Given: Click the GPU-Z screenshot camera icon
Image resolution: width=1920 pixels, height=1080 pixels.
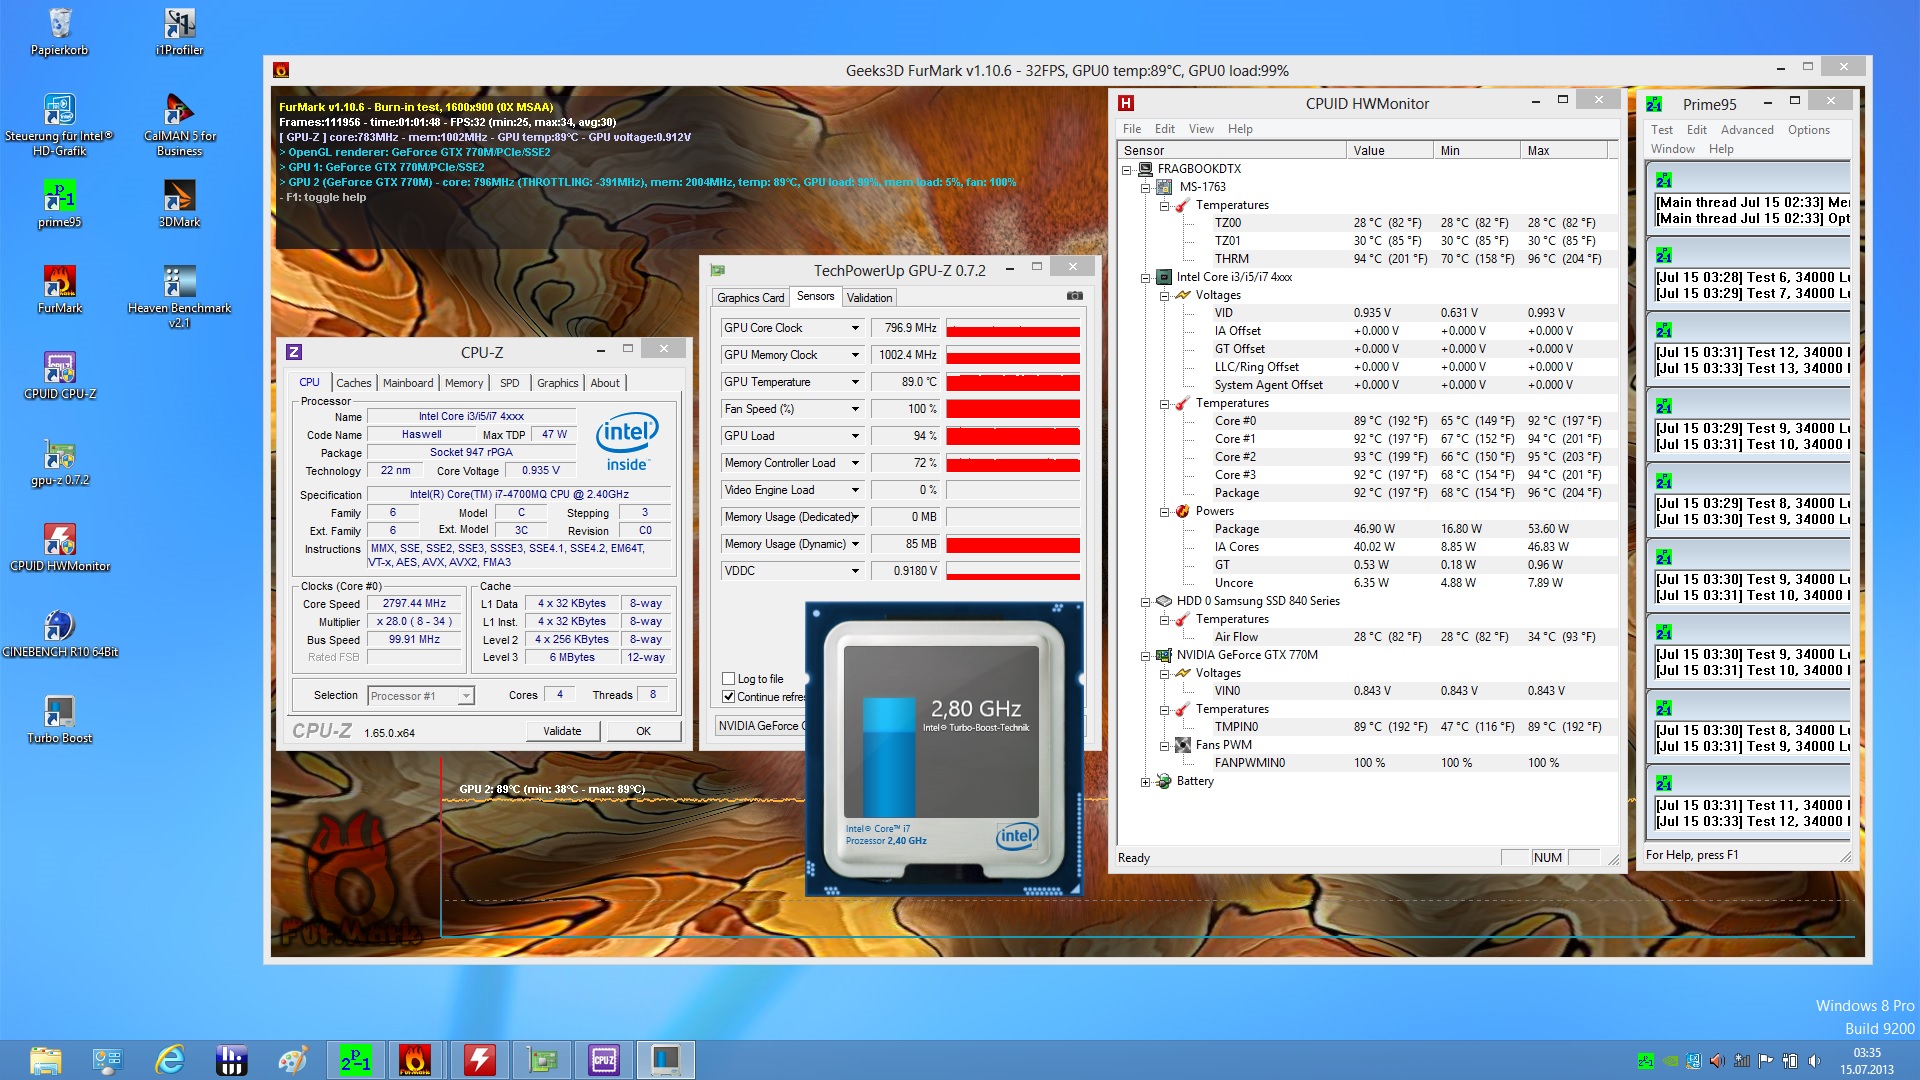Looking at the screenshot, I should coord(1074,296).
